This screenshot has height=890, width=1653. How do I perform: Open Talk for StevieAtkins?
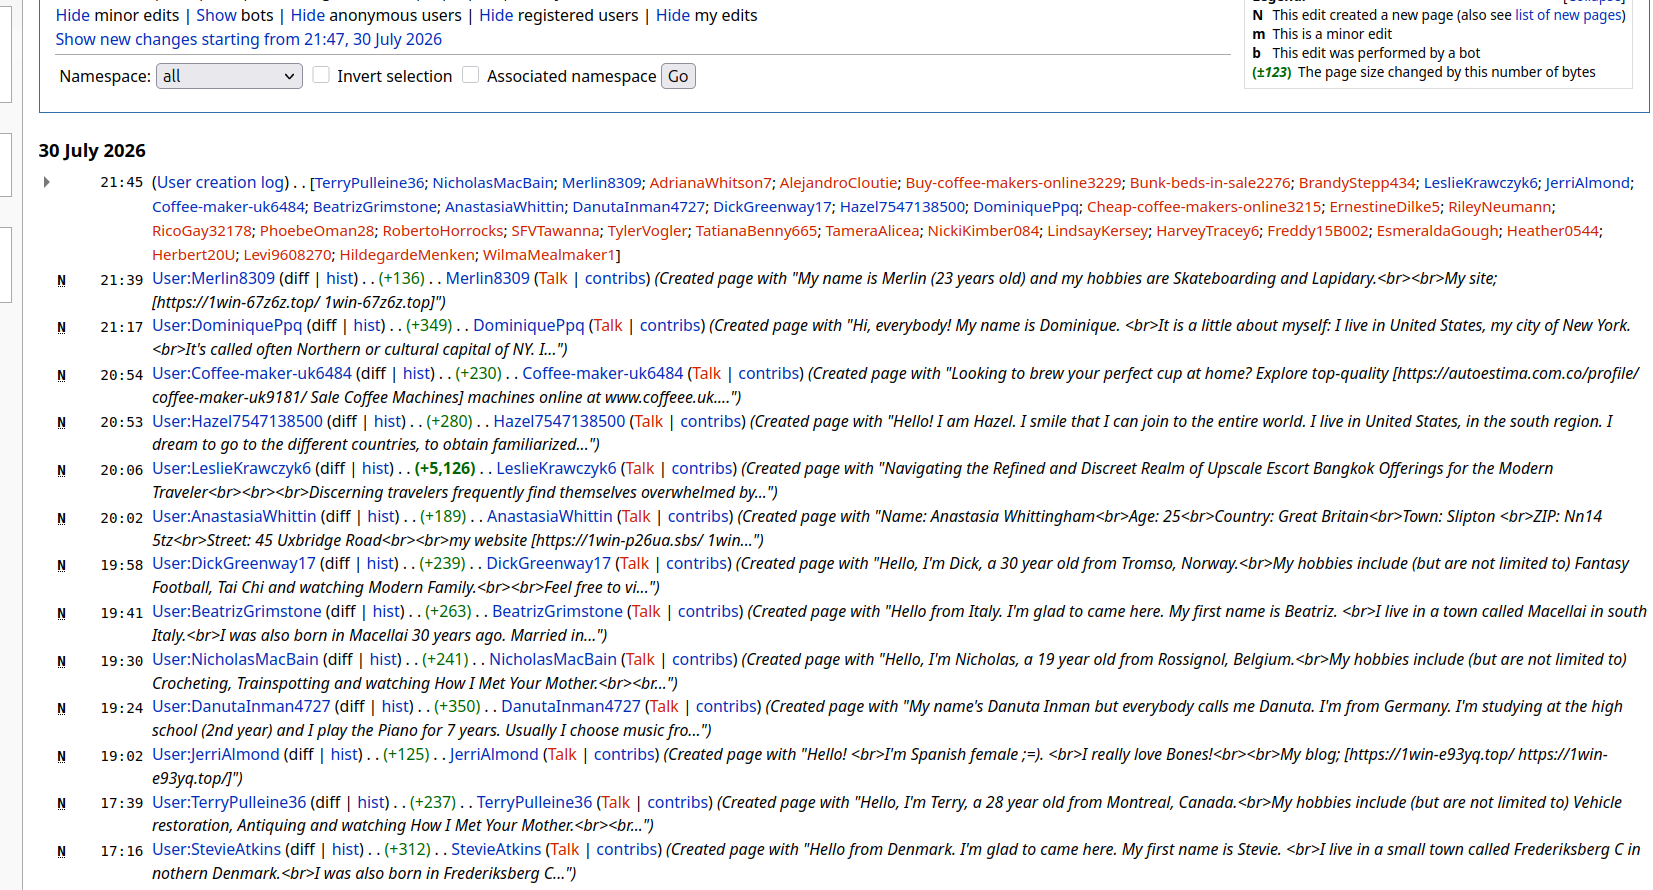click(564, 849)
